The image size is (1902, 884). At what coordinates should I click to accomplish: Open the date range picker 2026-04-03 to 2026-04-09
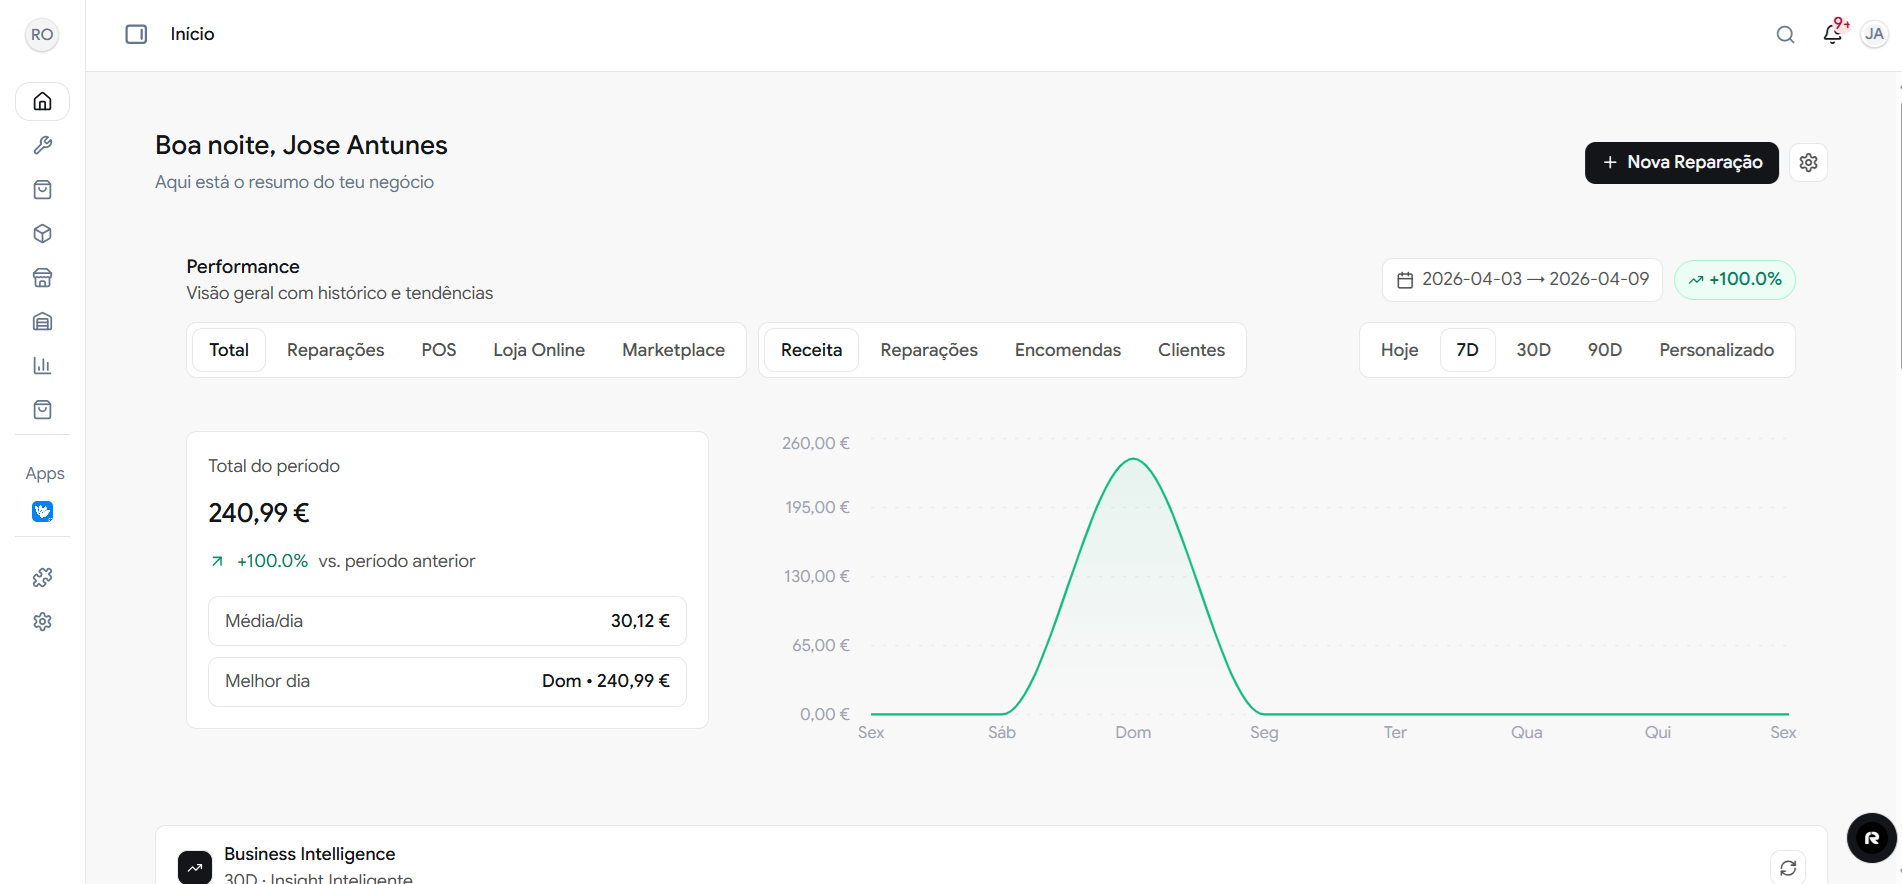[1522, 280]
